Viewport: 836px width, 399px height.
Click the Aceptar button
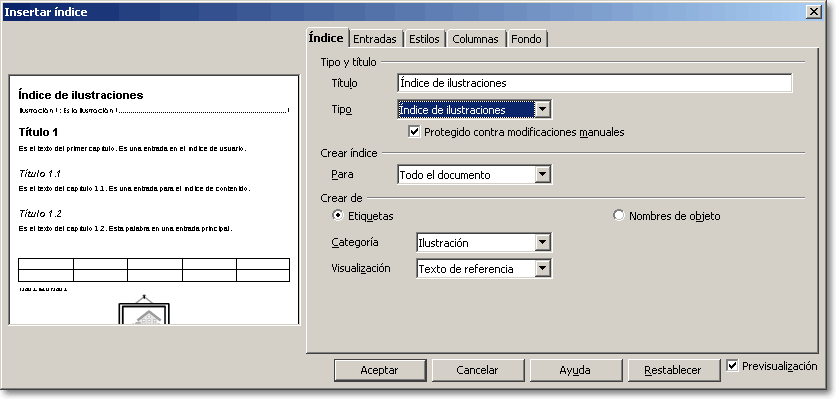coord(379,370)
